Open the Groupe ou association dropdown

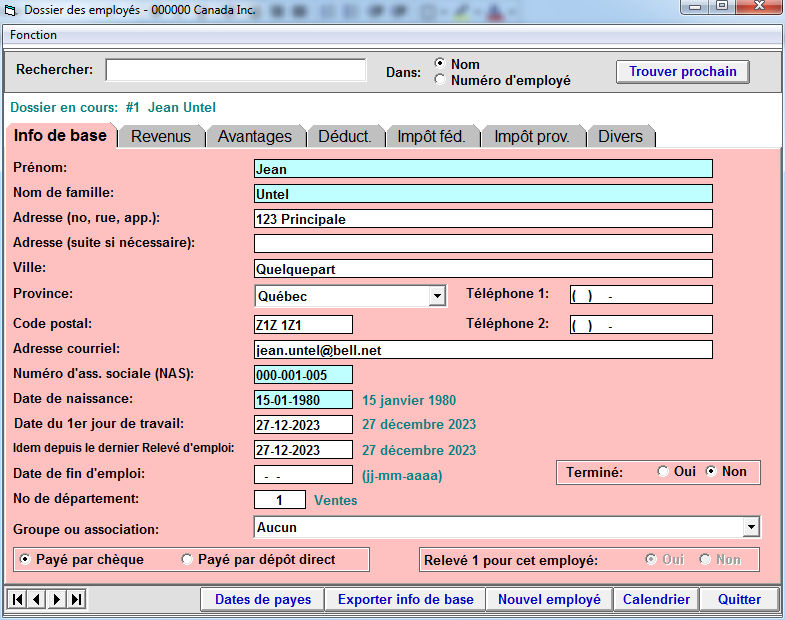[751, 527]
